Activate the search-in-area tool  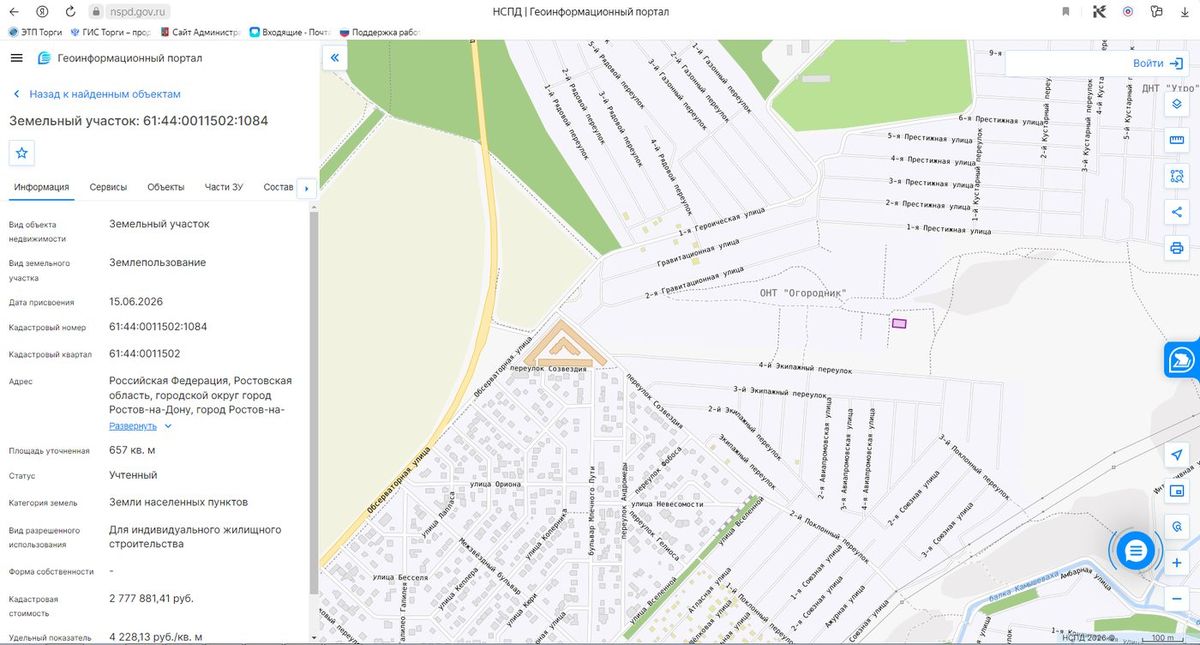1177,175
